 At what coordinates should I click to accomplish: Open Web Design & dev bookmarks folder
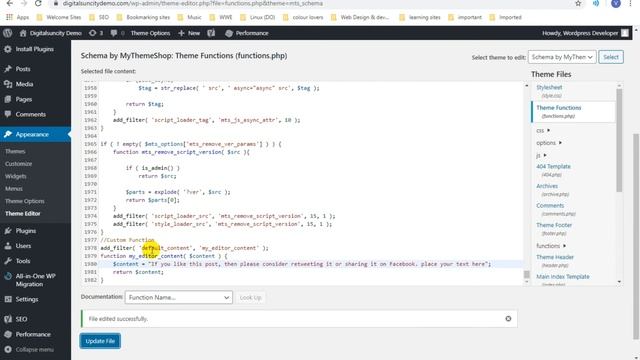(x=360, y=17)
